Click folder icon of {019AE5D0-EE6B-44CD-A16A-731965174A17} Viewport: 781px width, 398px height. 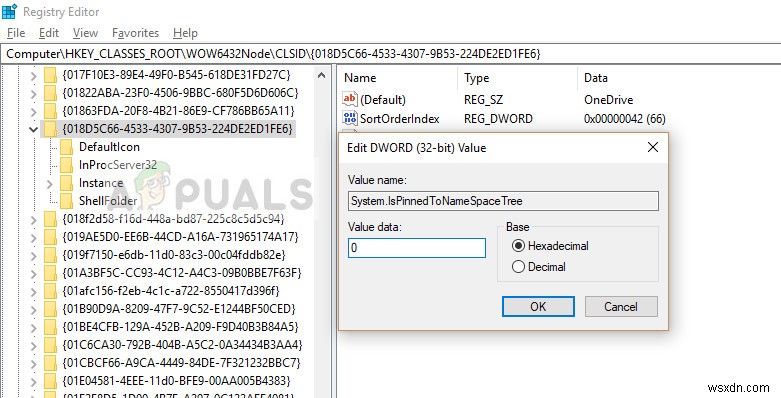[50, 237]
